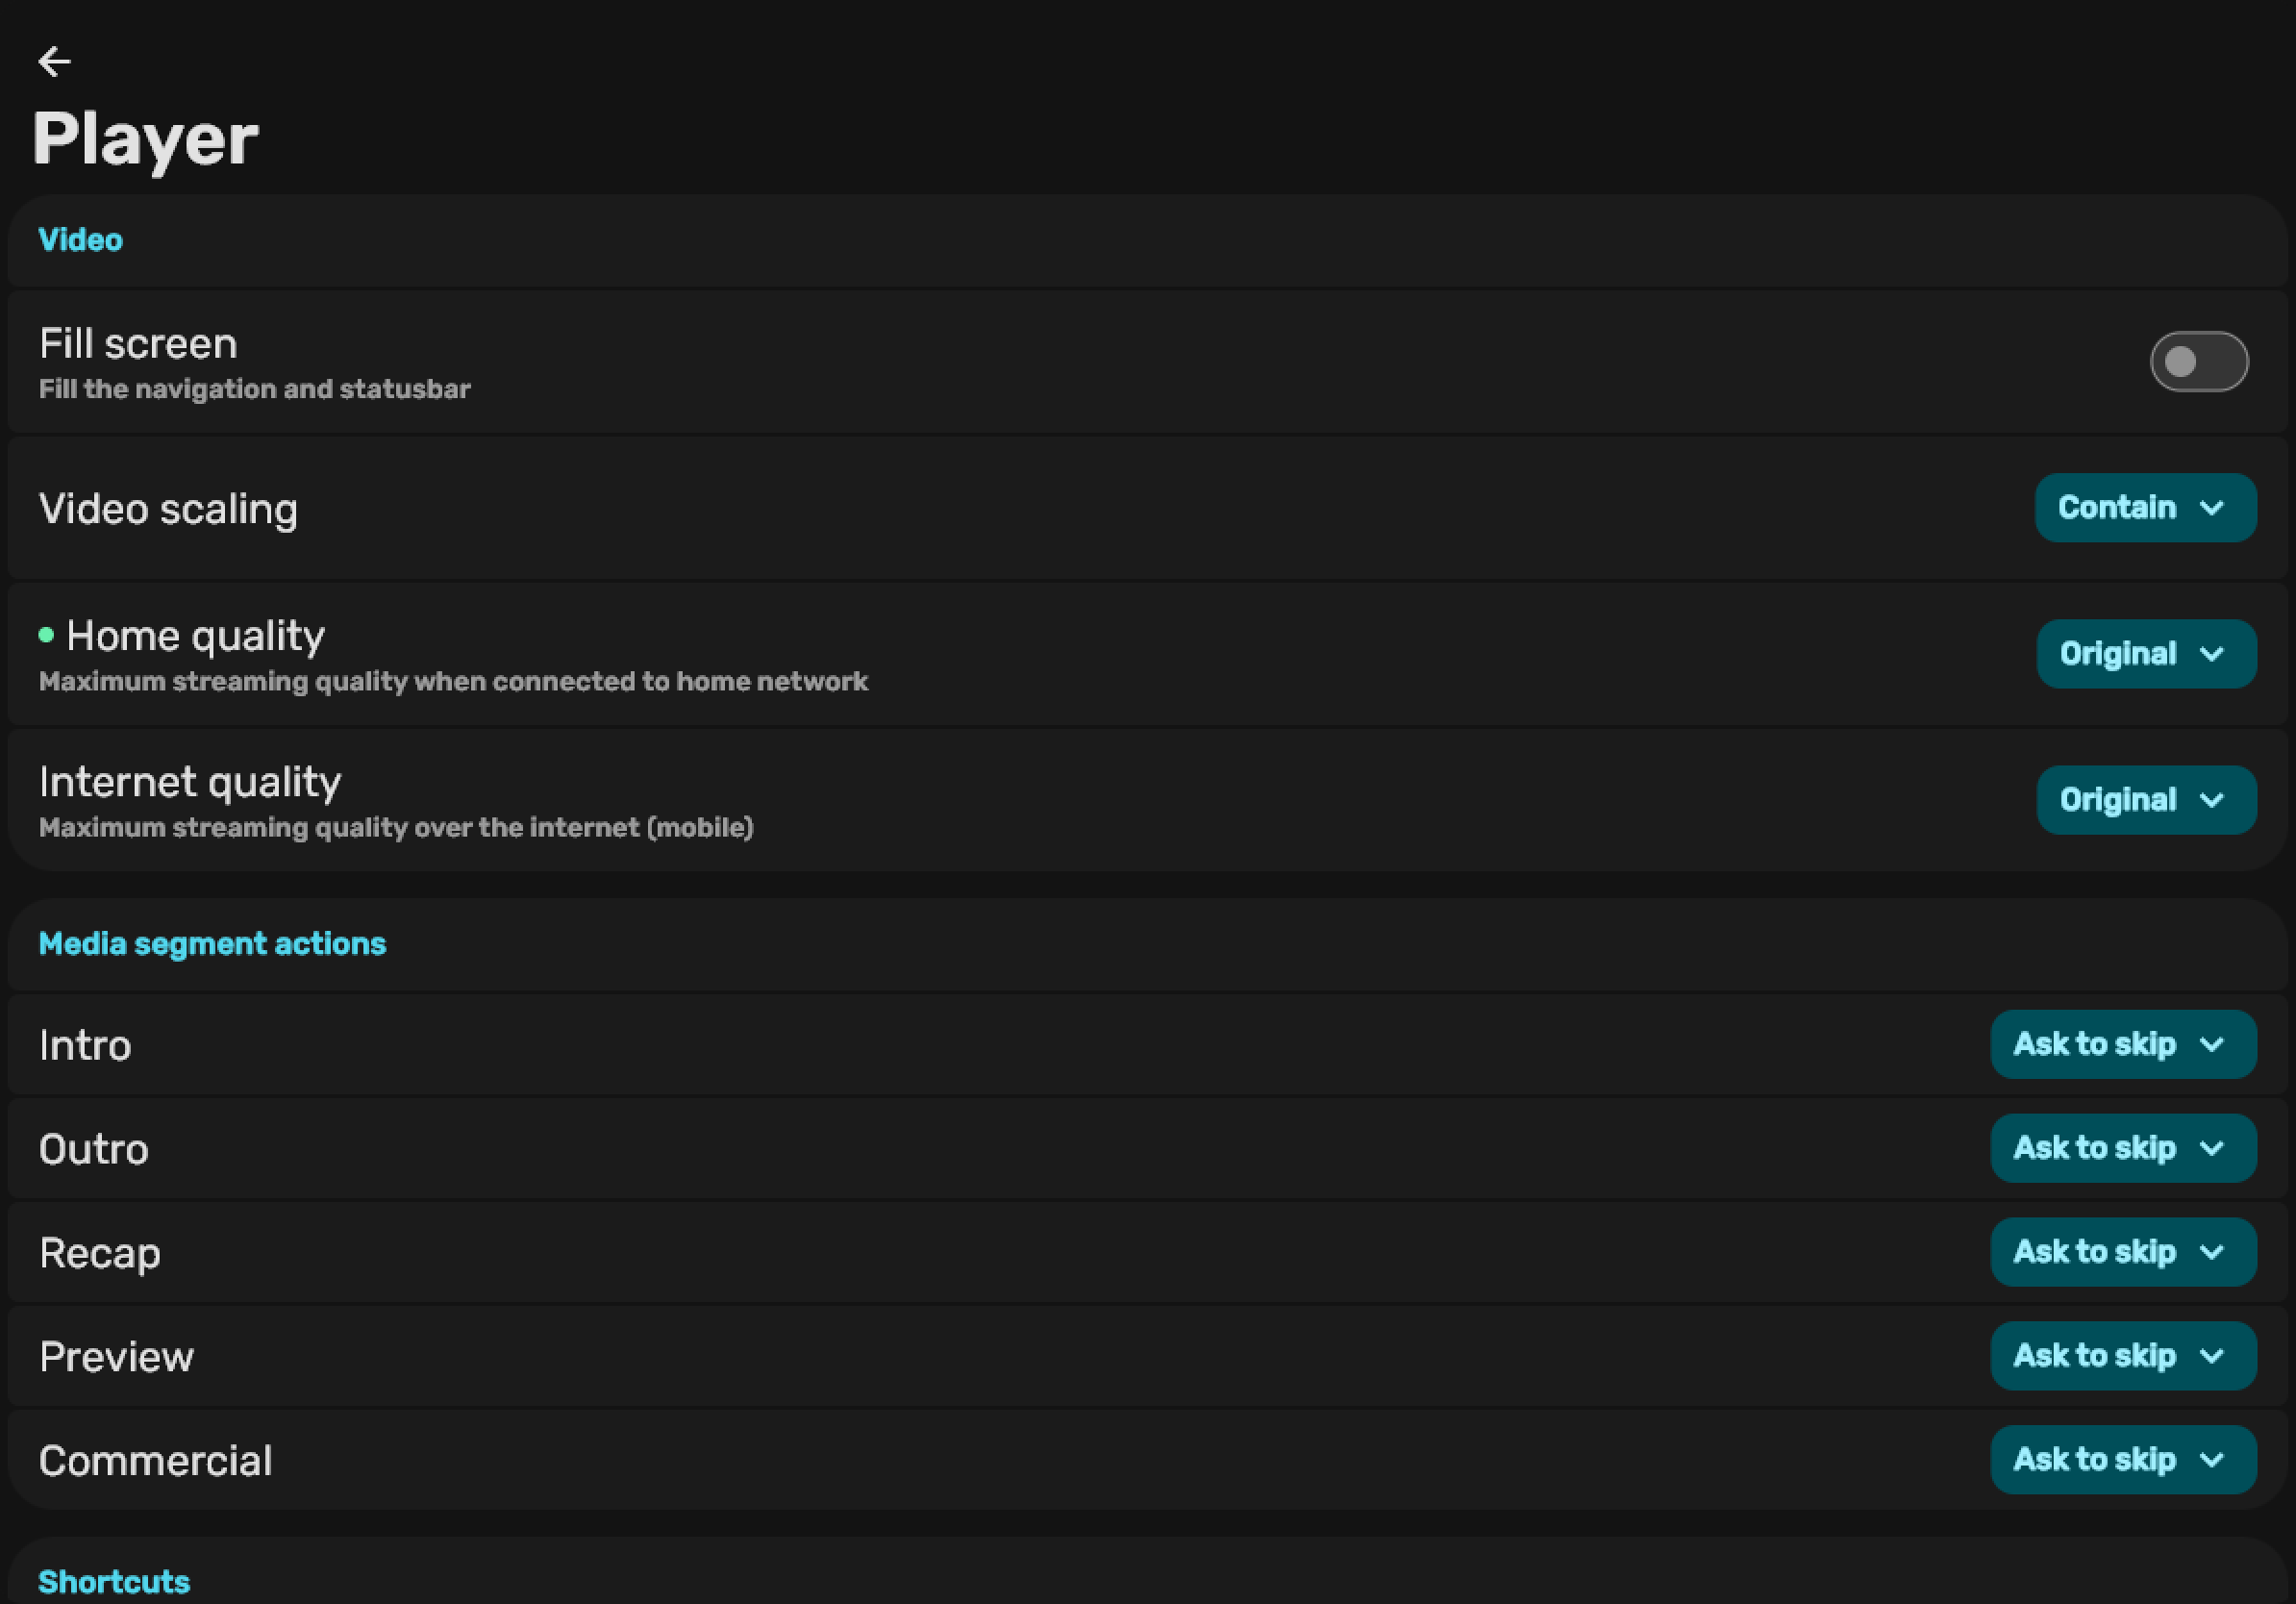Viewport: 2296px width, 1604px height.
Task: Click the Fill screen setting label
Action: click(138, 344)
